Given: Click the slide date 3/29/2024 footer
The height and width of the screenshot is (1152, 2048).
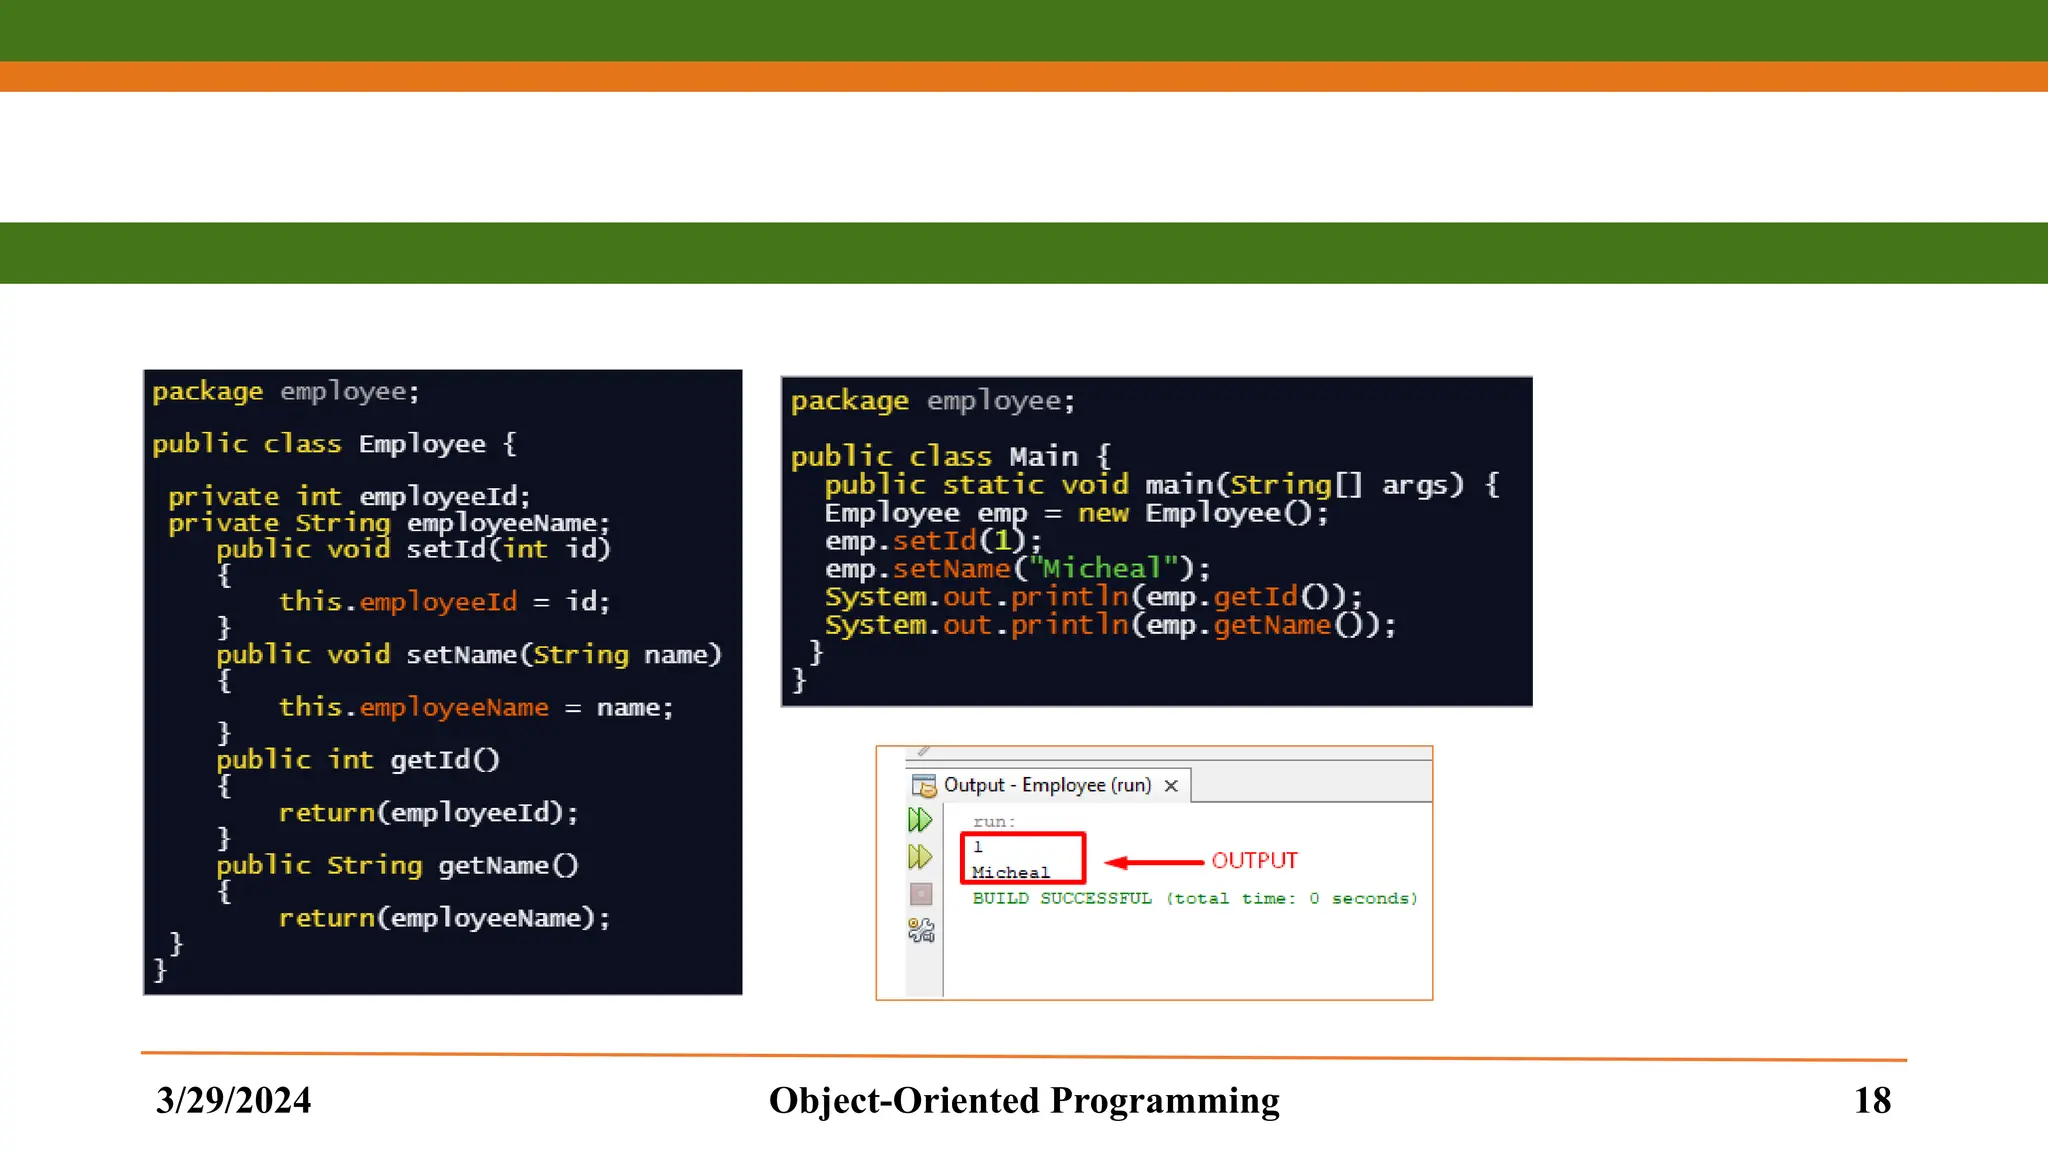Looking at the screenshot, I should (233, 1100).
